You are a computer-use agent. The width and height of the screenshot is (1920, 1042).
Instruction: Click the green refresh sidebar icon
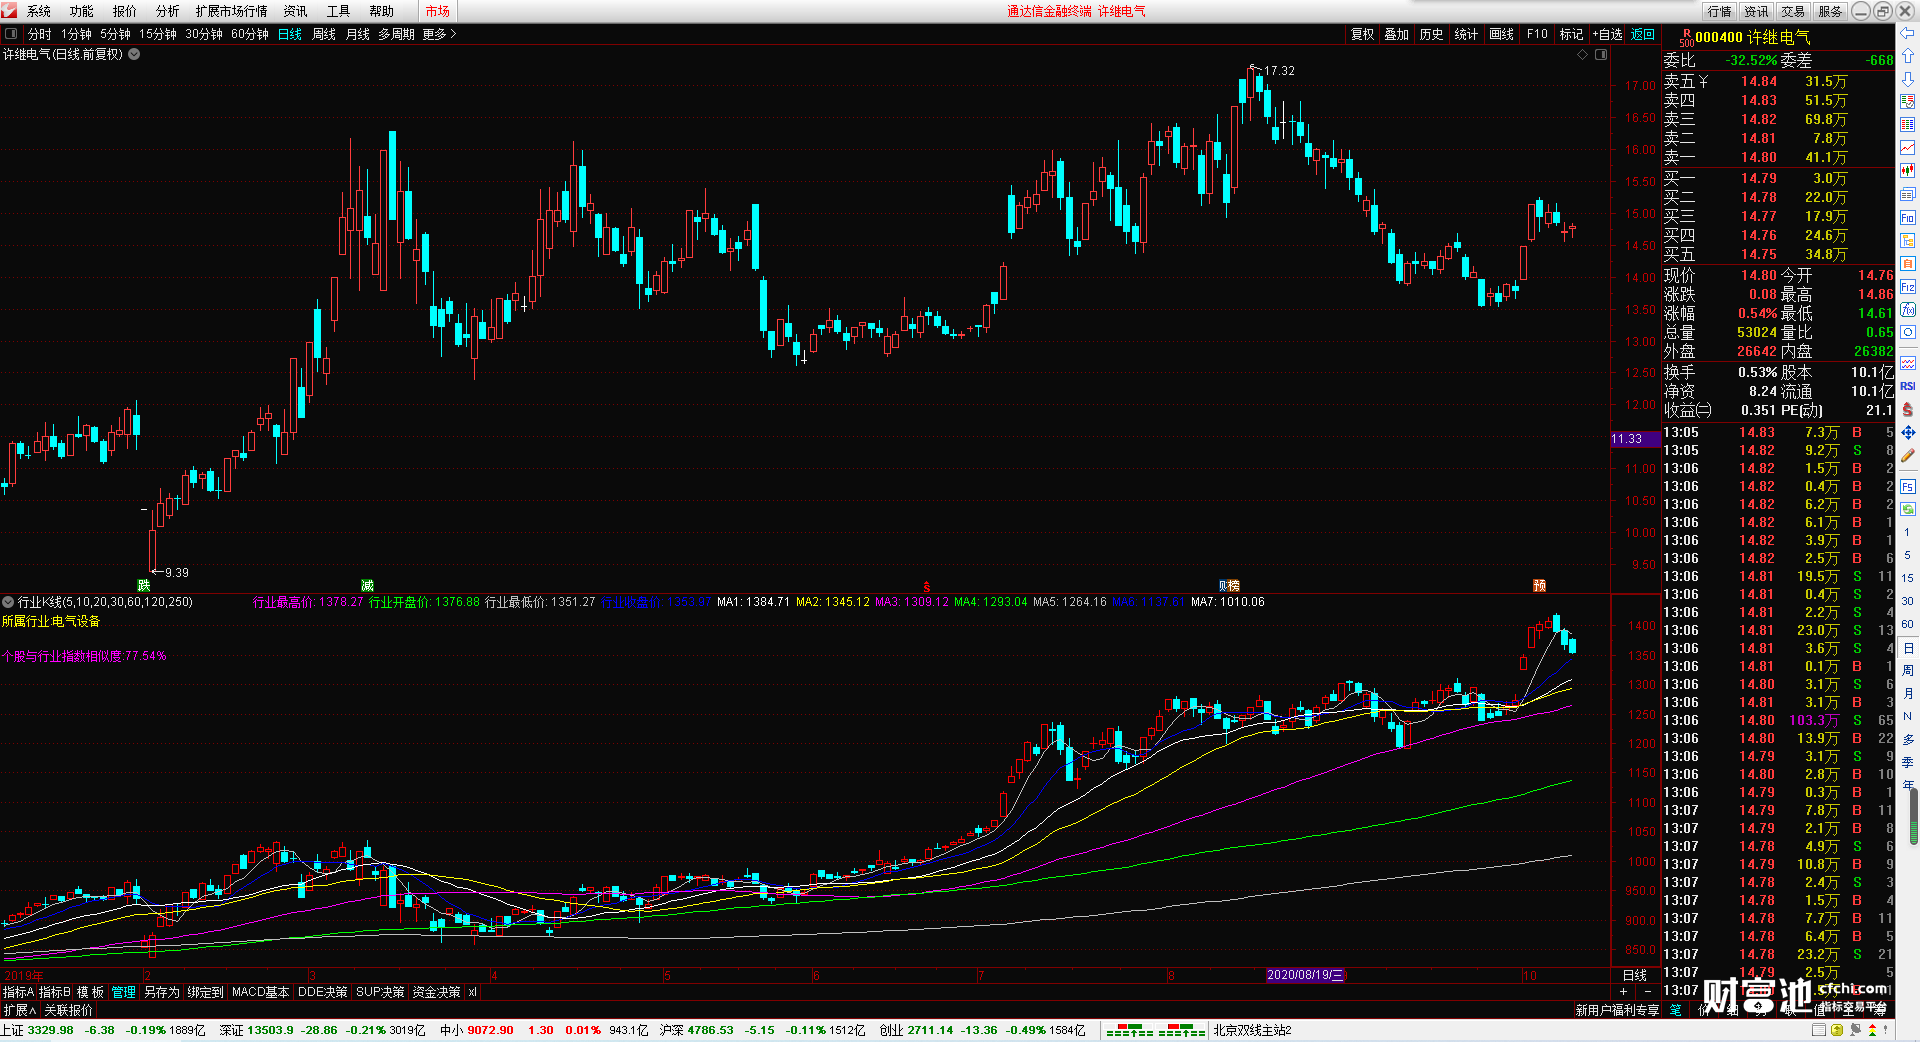[1907, 509]
